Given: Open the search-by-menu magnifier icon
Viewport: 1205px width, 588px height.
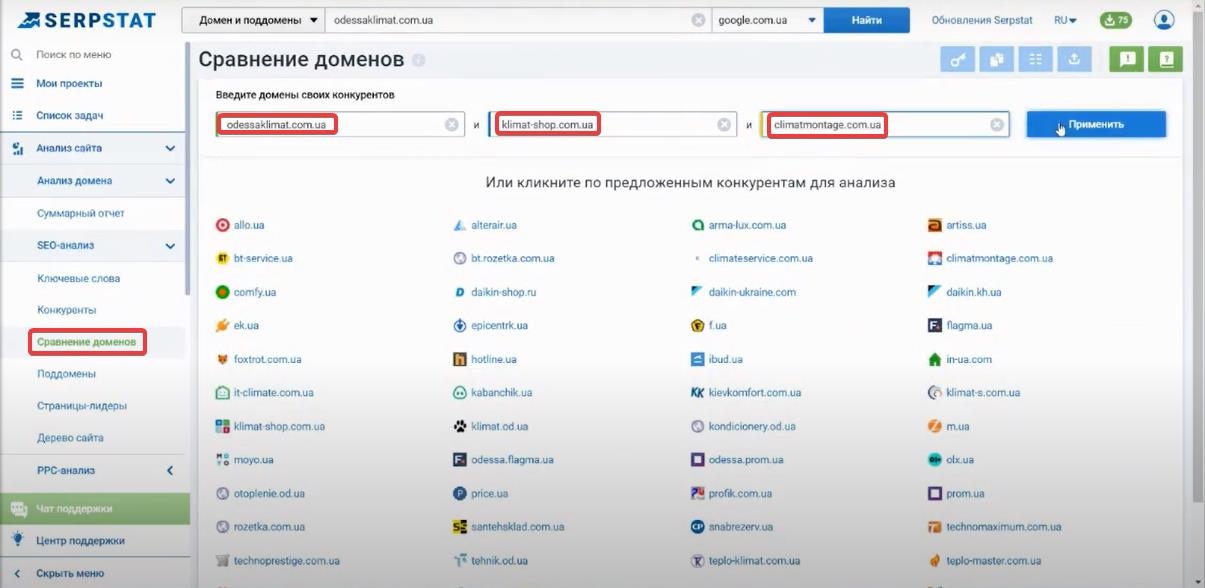Looking at the screenshot, I should (x=17, y=55).
